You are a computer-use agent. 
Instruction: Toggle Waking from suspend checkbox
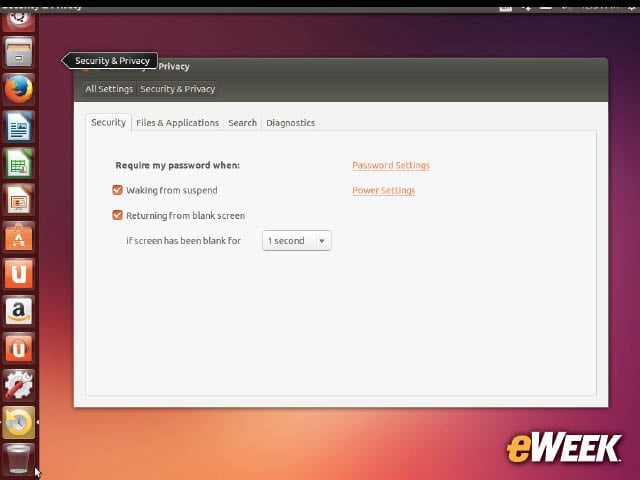point(117,190)
